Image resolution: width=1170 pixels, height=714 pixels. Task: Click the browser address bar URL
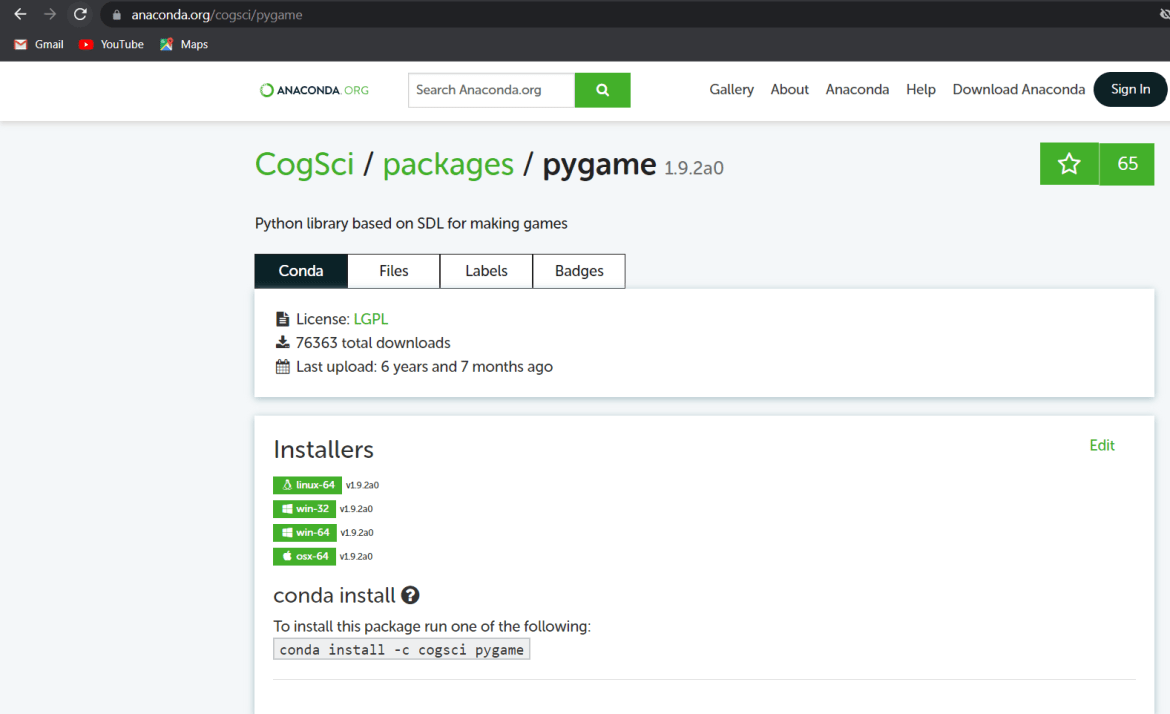[217, 15]
